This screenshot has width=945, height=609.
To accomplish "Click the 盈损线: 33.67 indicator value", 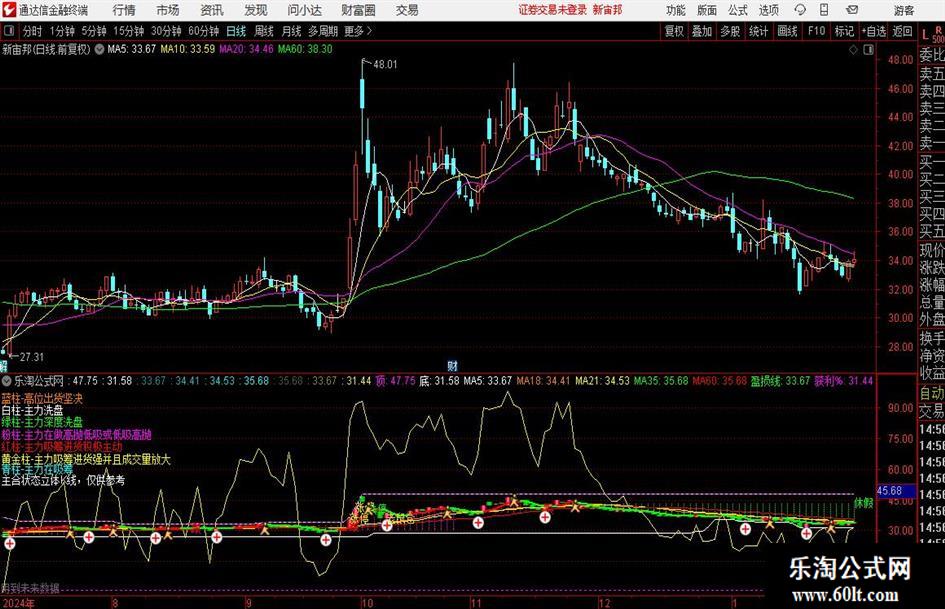I will pyautogui.click(x=780, y=381).
